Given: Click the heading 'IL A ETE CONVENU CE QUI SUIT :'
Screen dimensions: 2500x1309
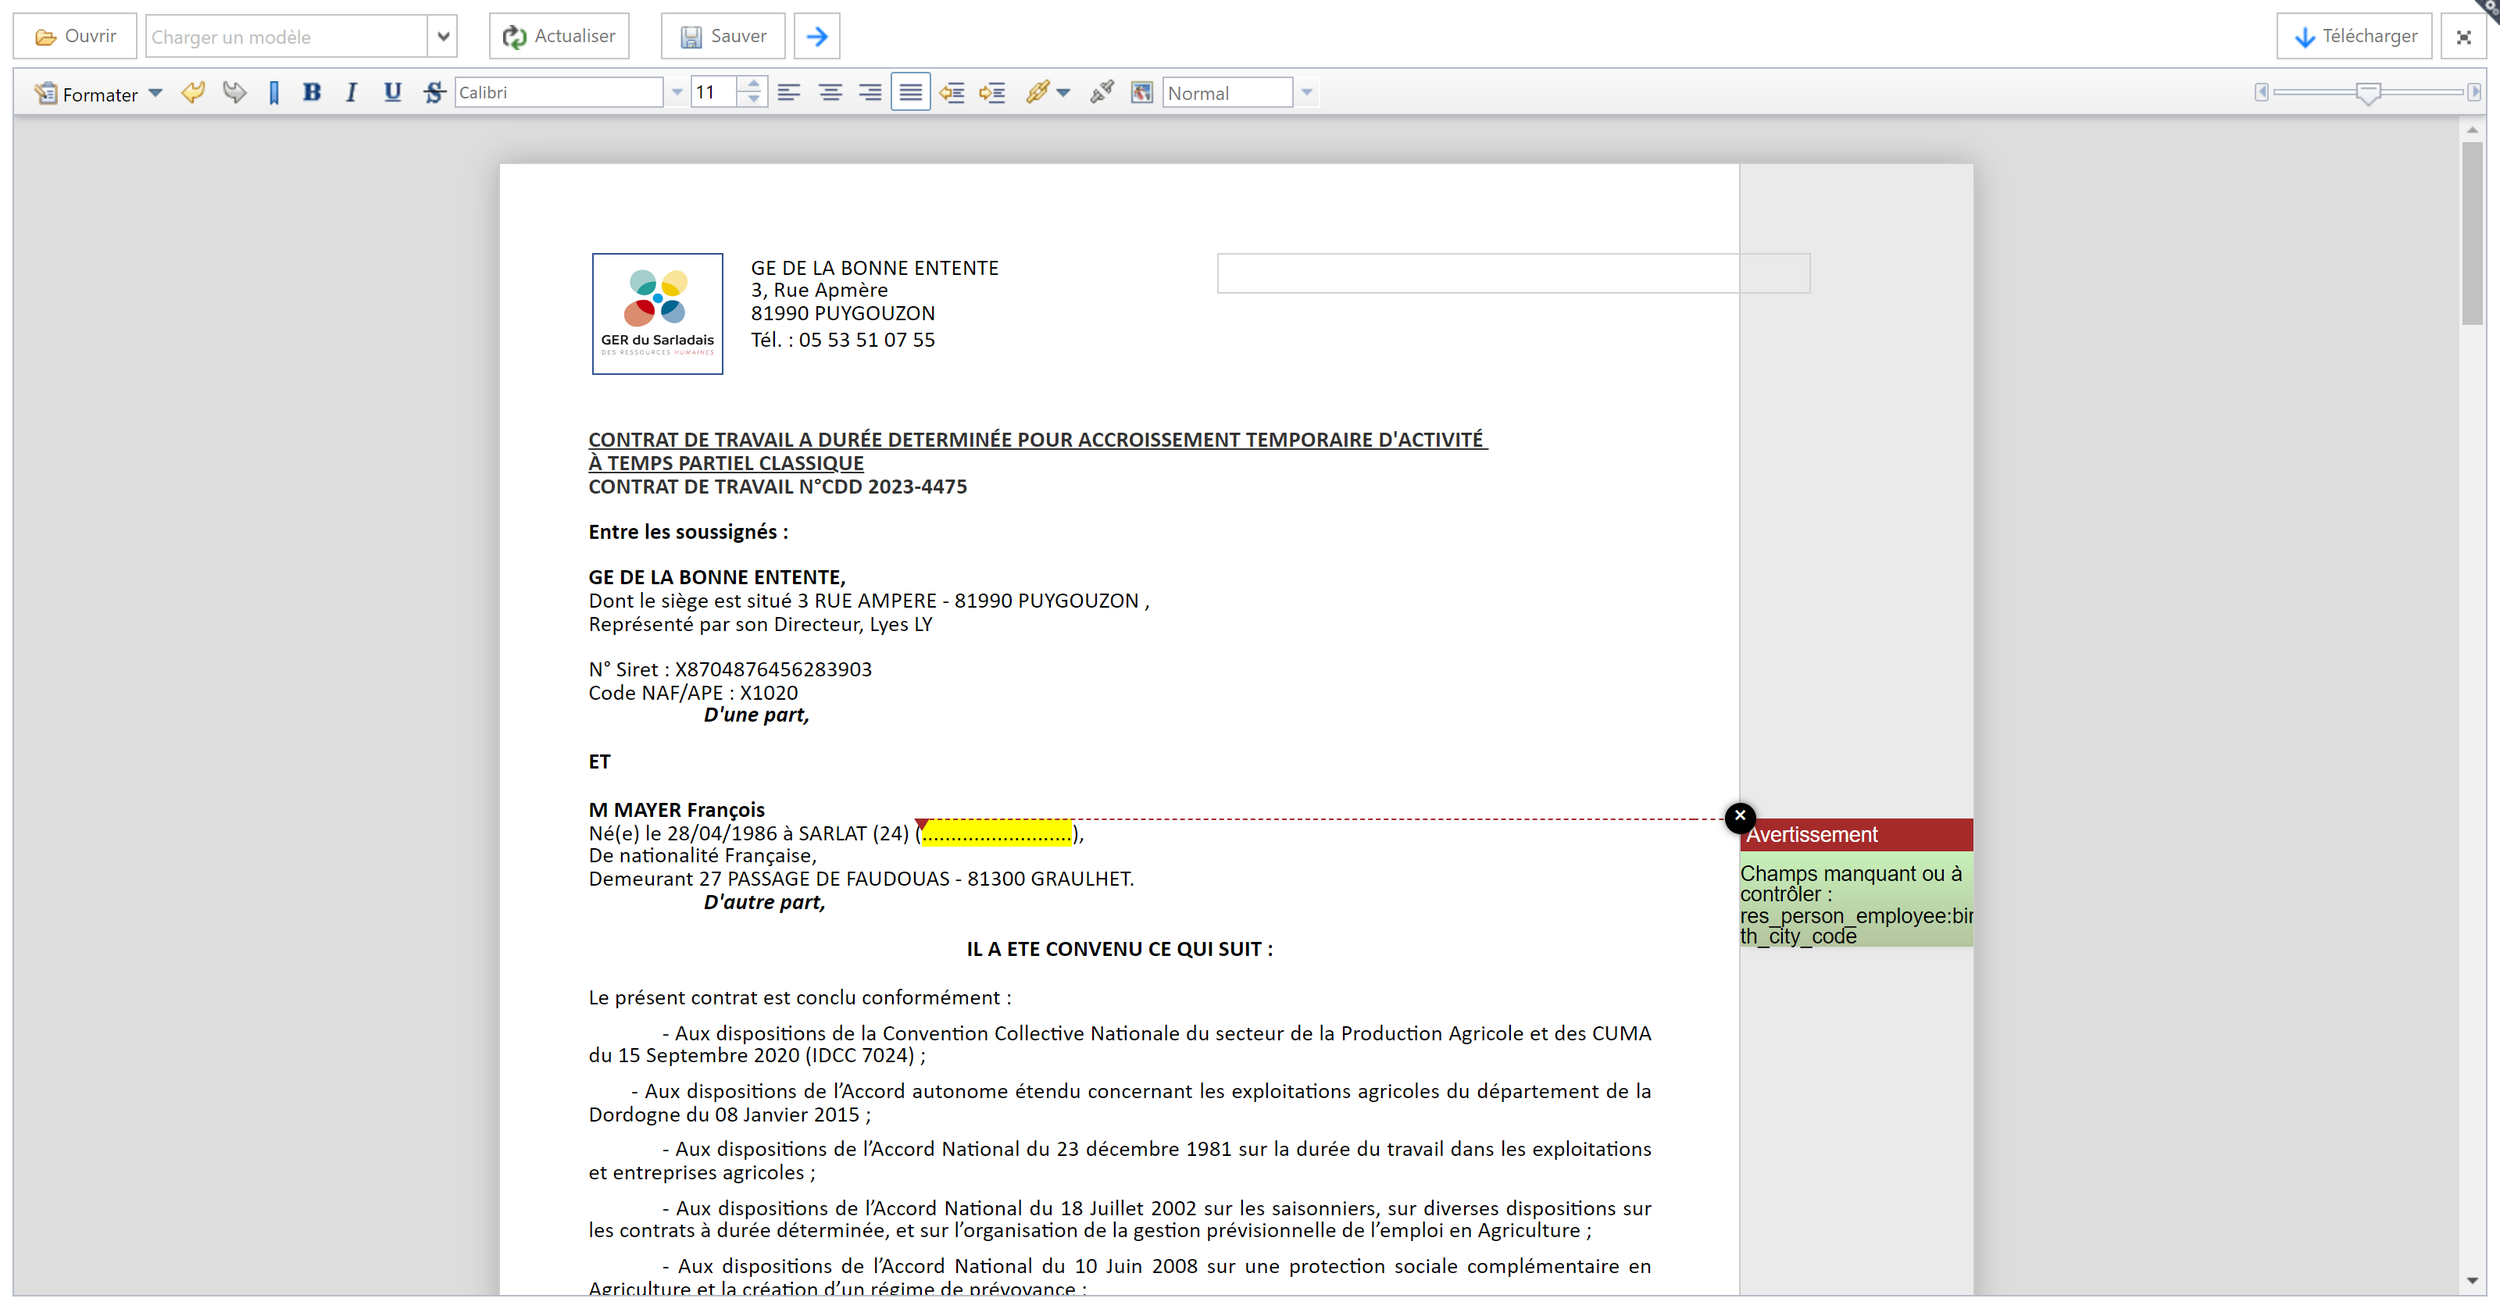Looking at the screenshot, I should (x=1120, y=949).
